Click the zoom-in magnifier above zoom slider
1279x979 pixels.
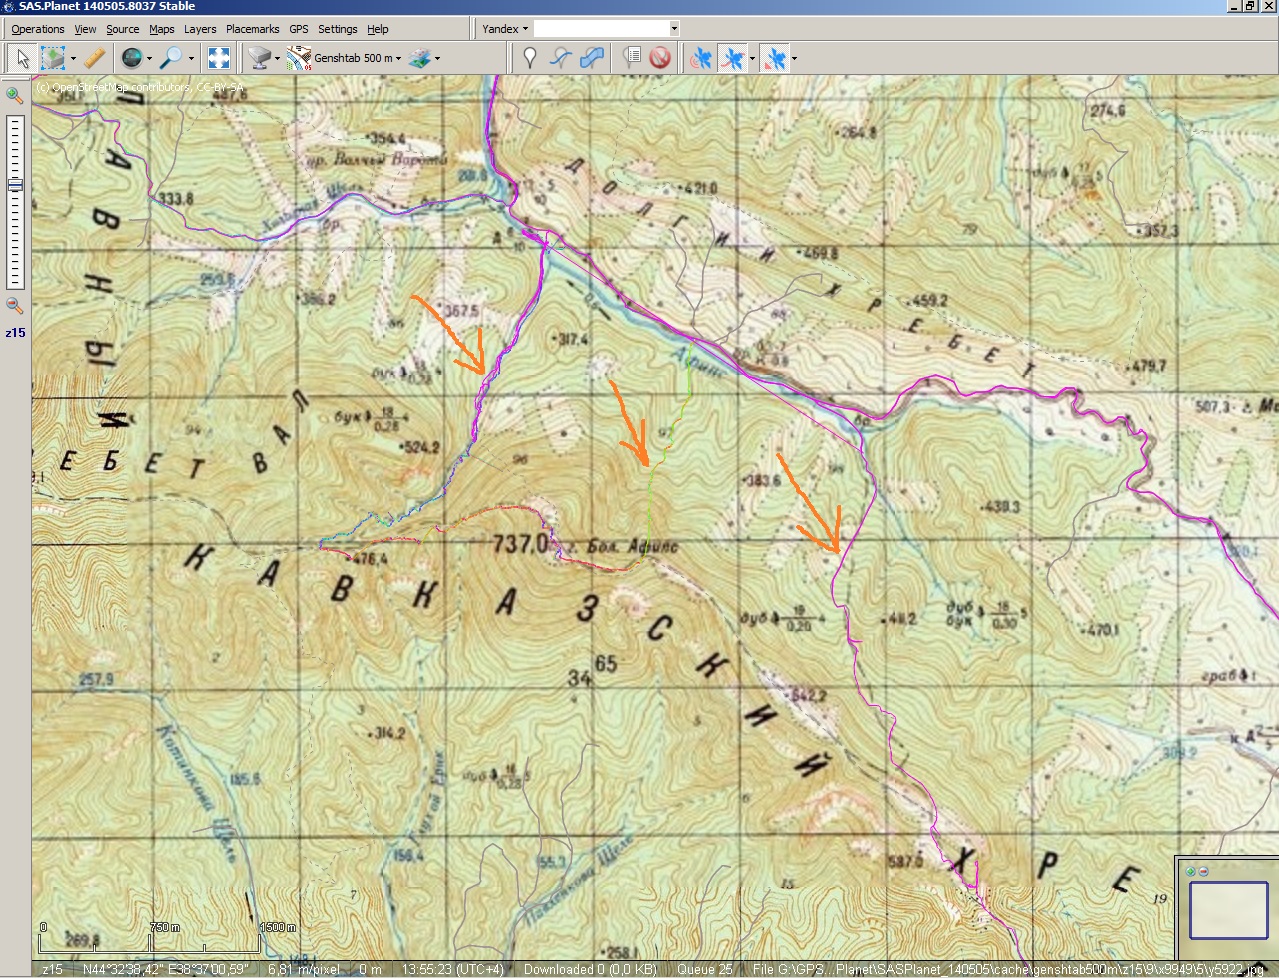[x=15, y=96]
